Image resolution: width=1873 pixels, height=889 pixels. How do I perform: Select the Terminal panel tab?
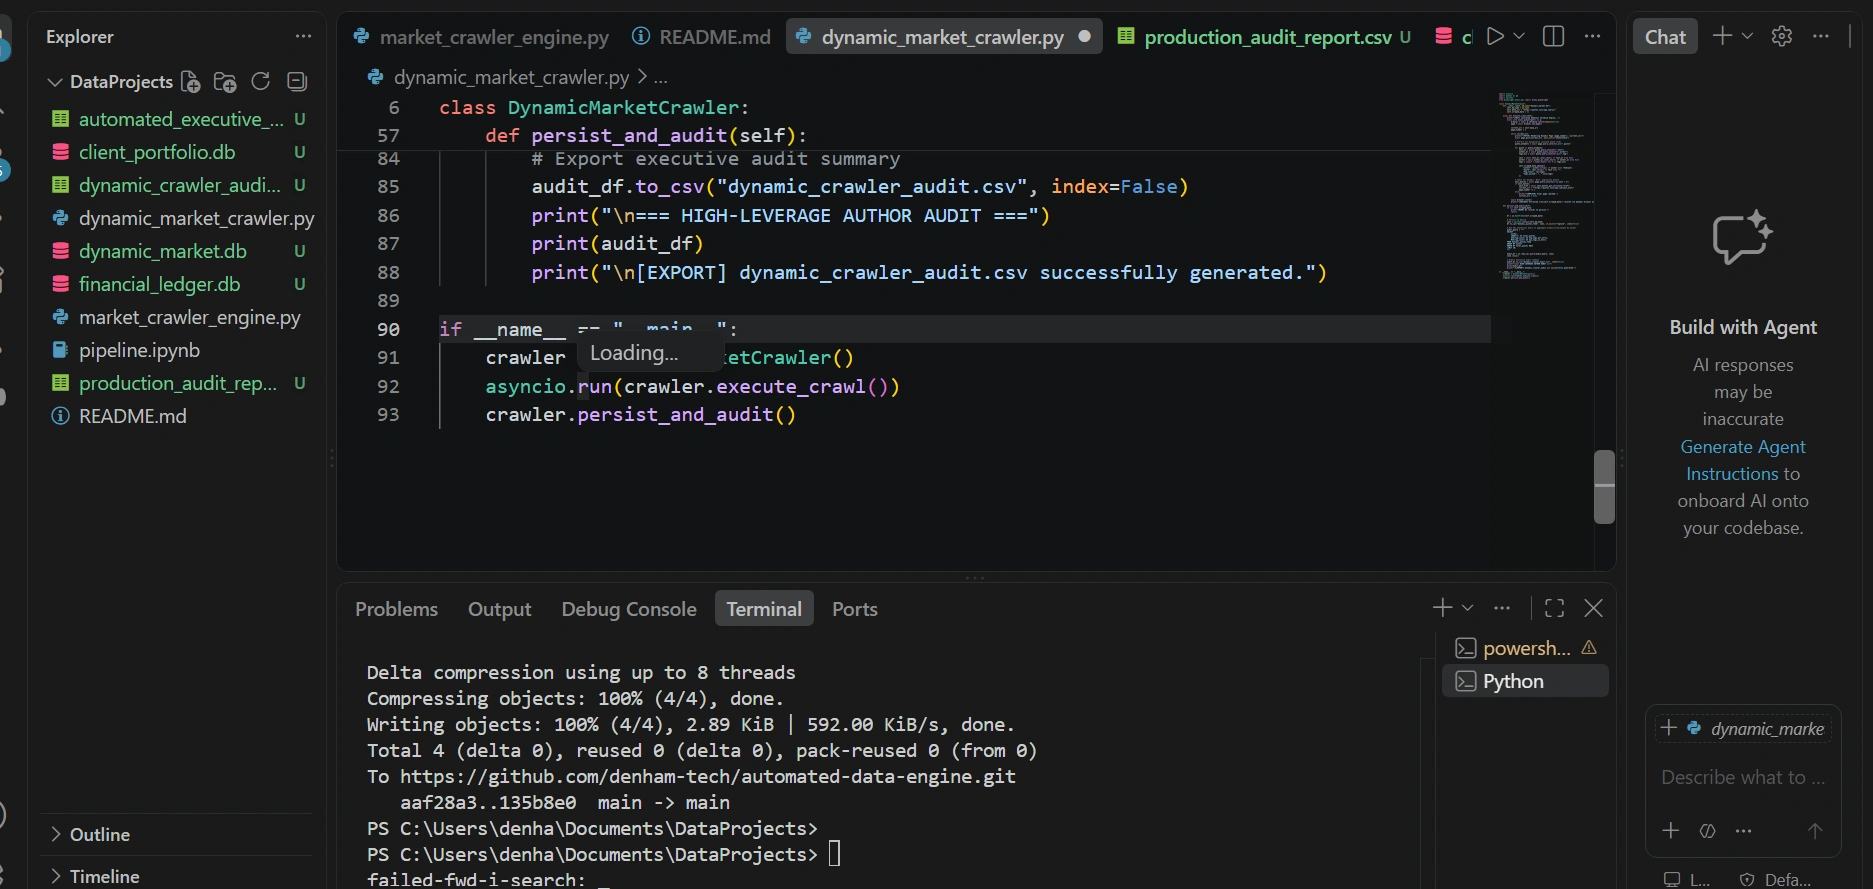764,609
